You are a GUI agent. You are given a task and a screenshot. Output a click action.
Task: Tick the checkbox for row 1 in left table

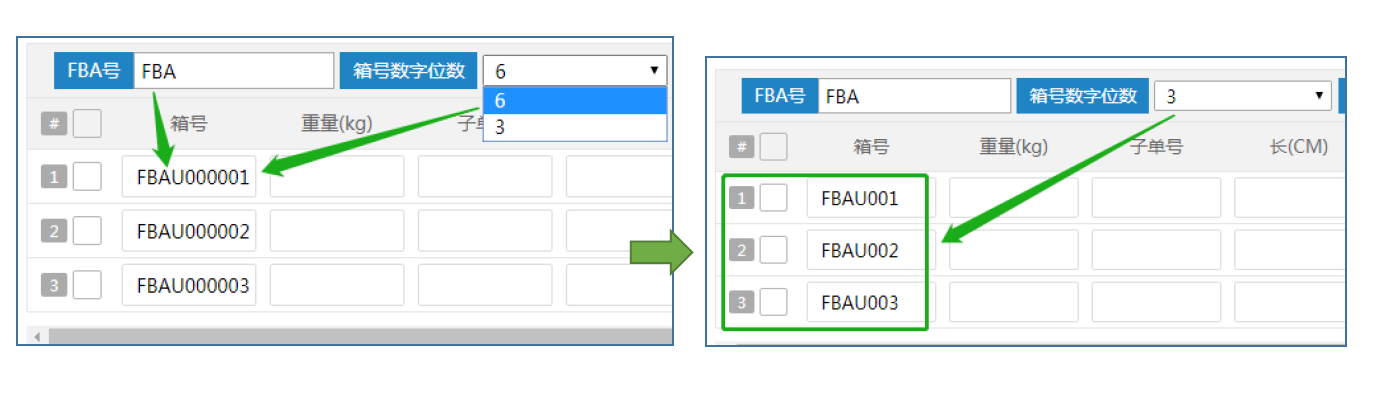point(87,177)
